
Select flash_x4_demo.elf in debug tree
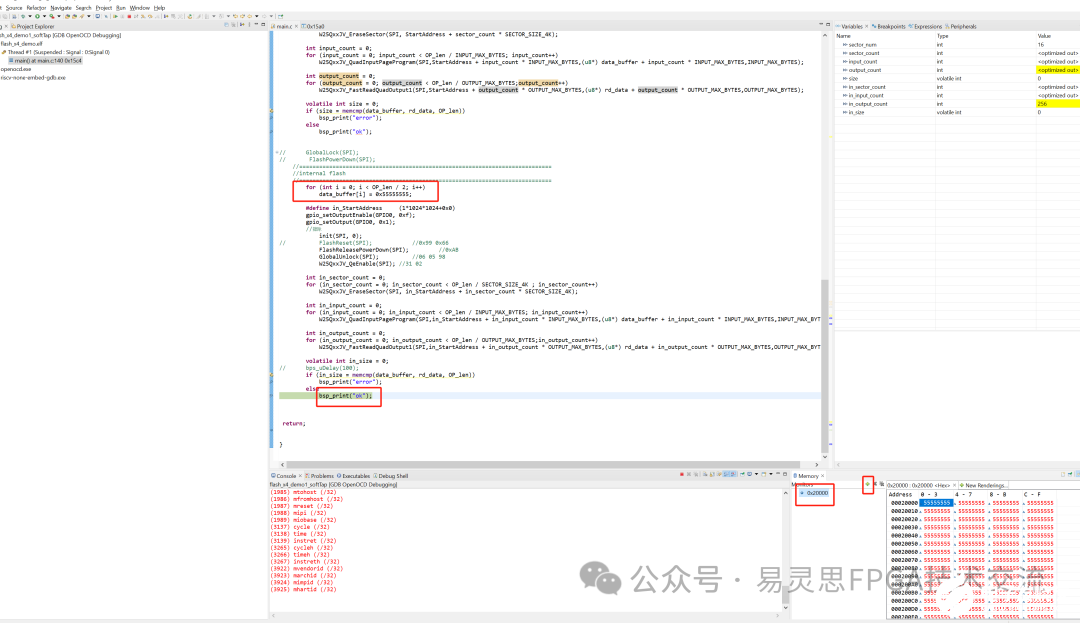click(21, 43)
